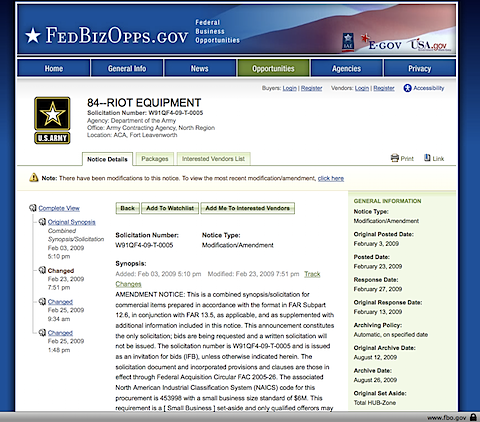
Task: Click the Total HUB-Zone set aside text
Action: coord(375,403)
